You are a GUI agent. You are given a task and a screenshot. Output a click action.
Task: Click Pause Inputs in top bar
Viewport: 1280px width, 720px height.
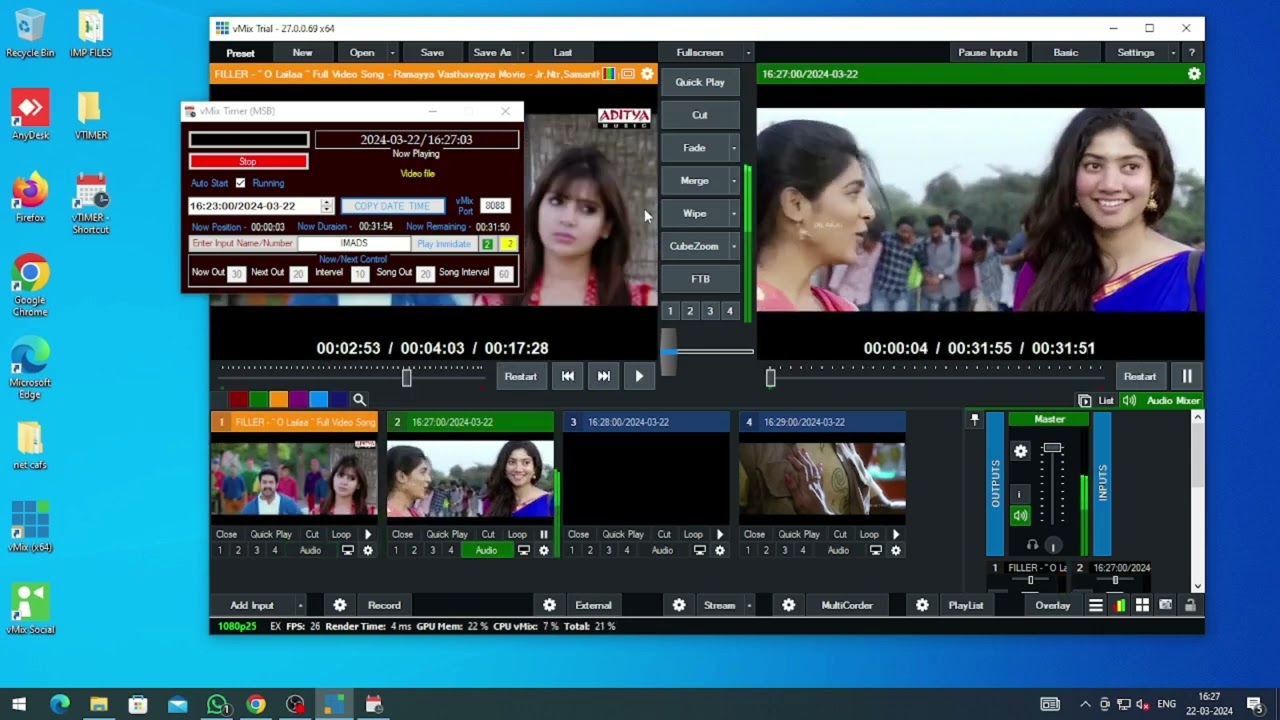(988, 53)
